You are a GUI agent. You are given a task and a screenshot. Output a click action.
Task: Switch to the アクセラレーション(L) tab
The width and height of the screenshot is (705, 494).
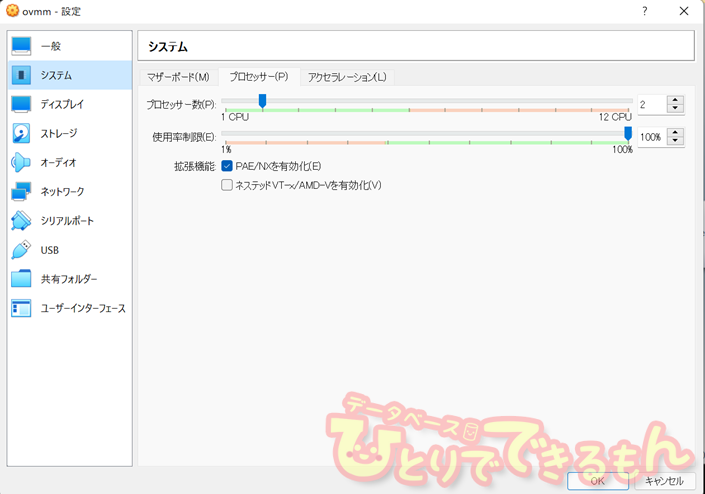coord(347,77)
